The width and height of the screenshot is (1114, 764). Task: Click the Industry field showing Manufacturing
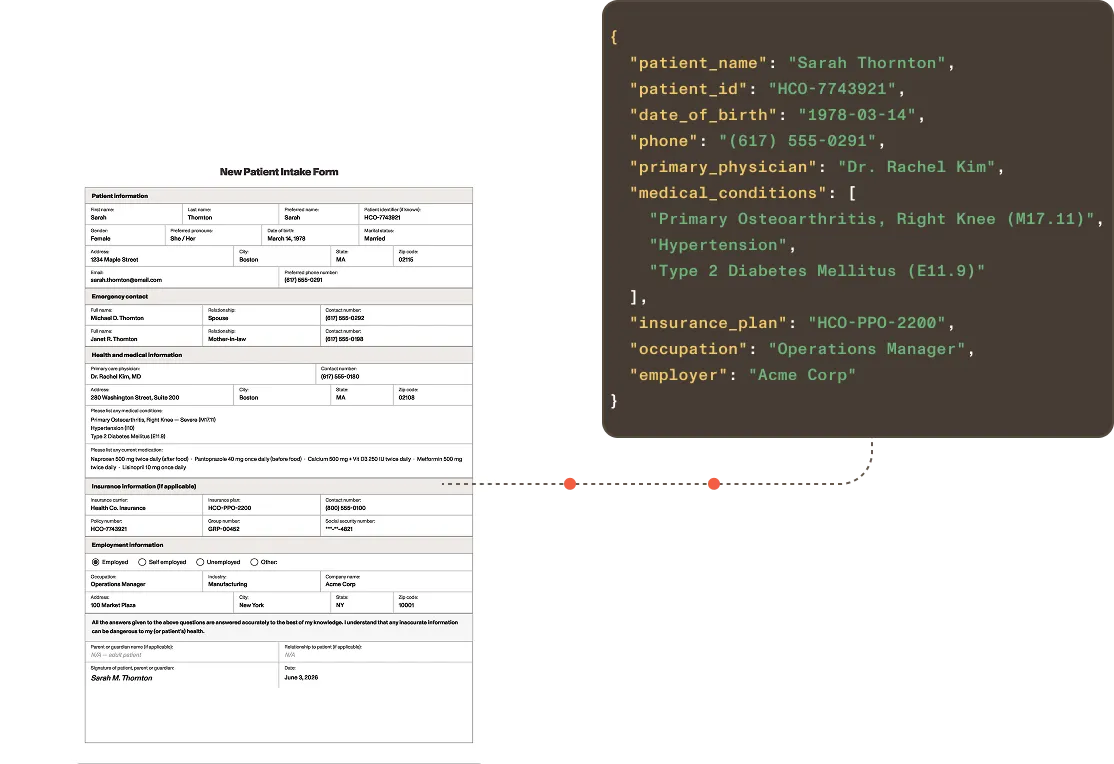[x=261, y=581]
